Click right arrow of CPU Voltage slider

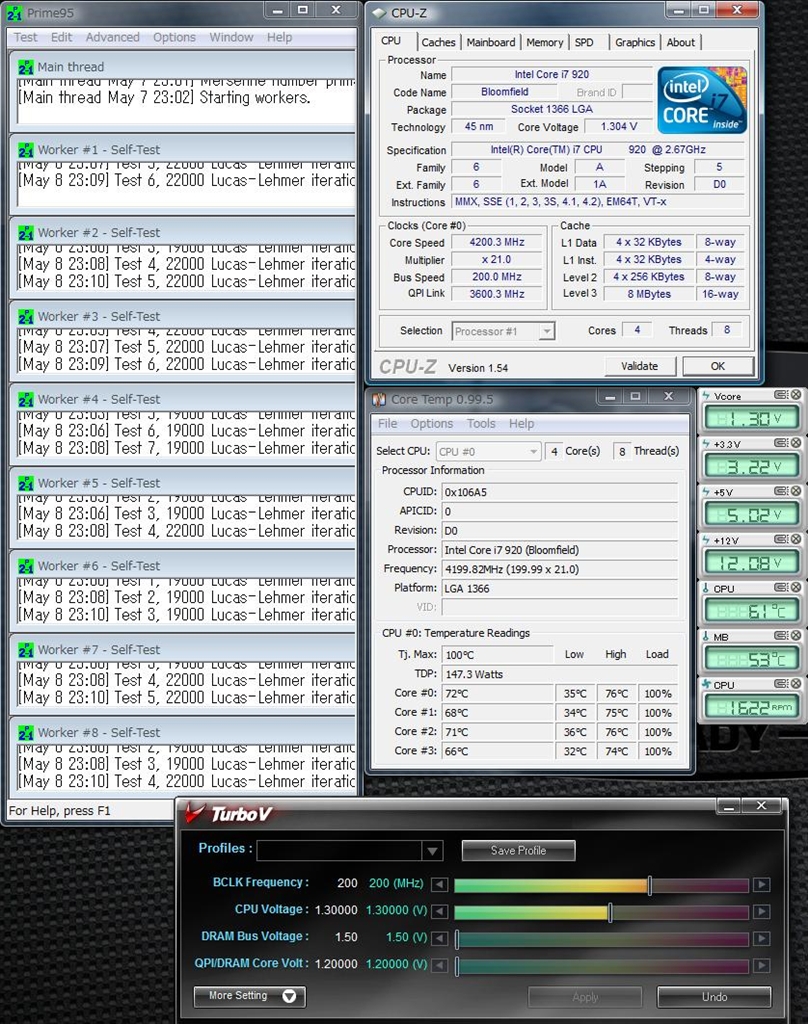[x=762, y=911]
